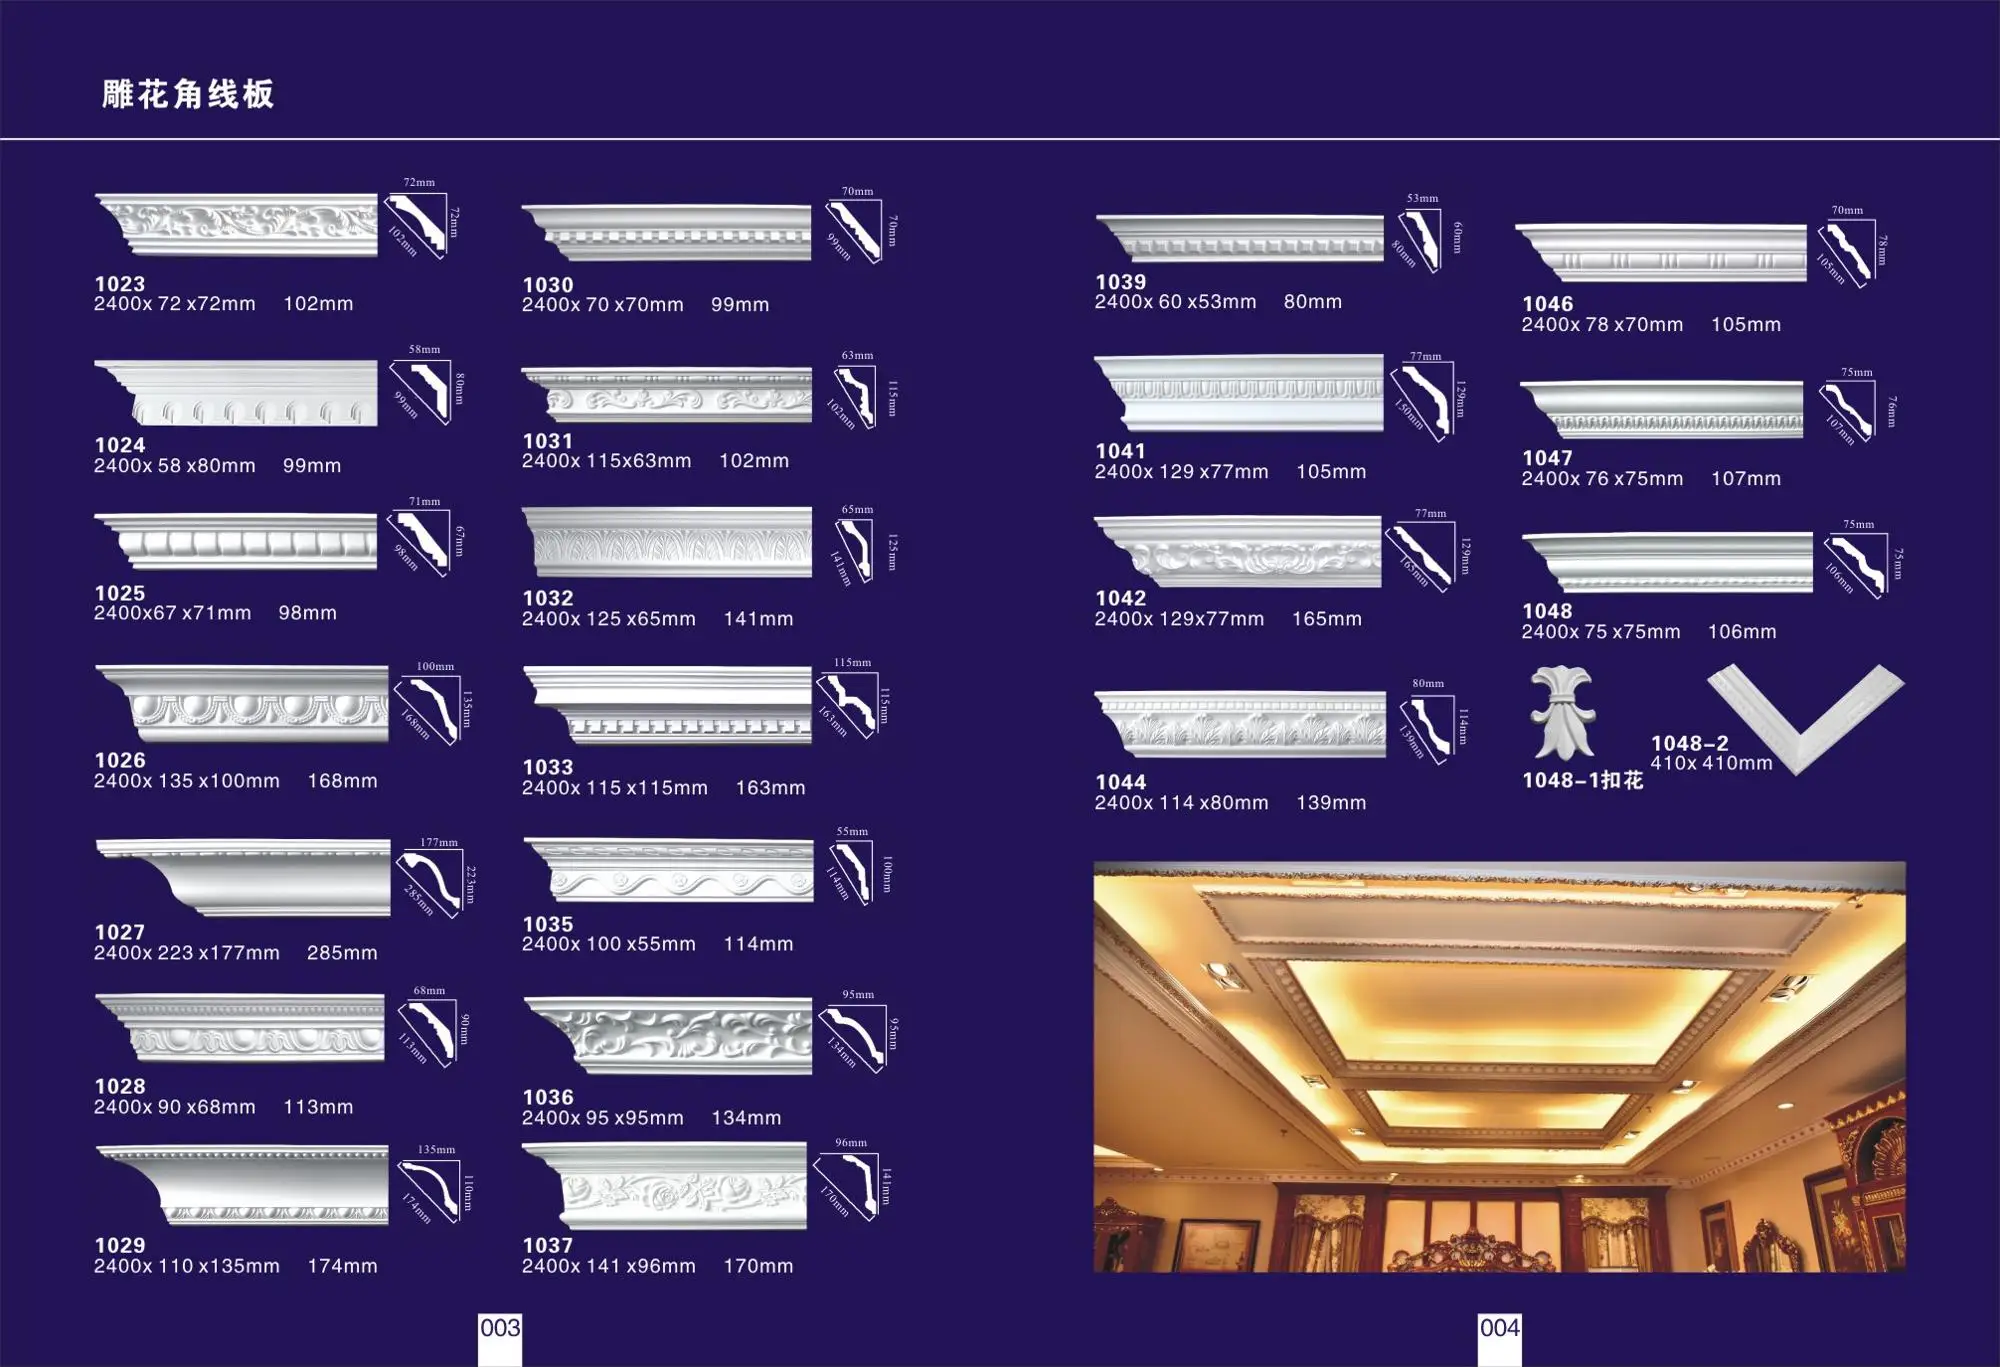Click the page number 004

pos(1499,1328)
